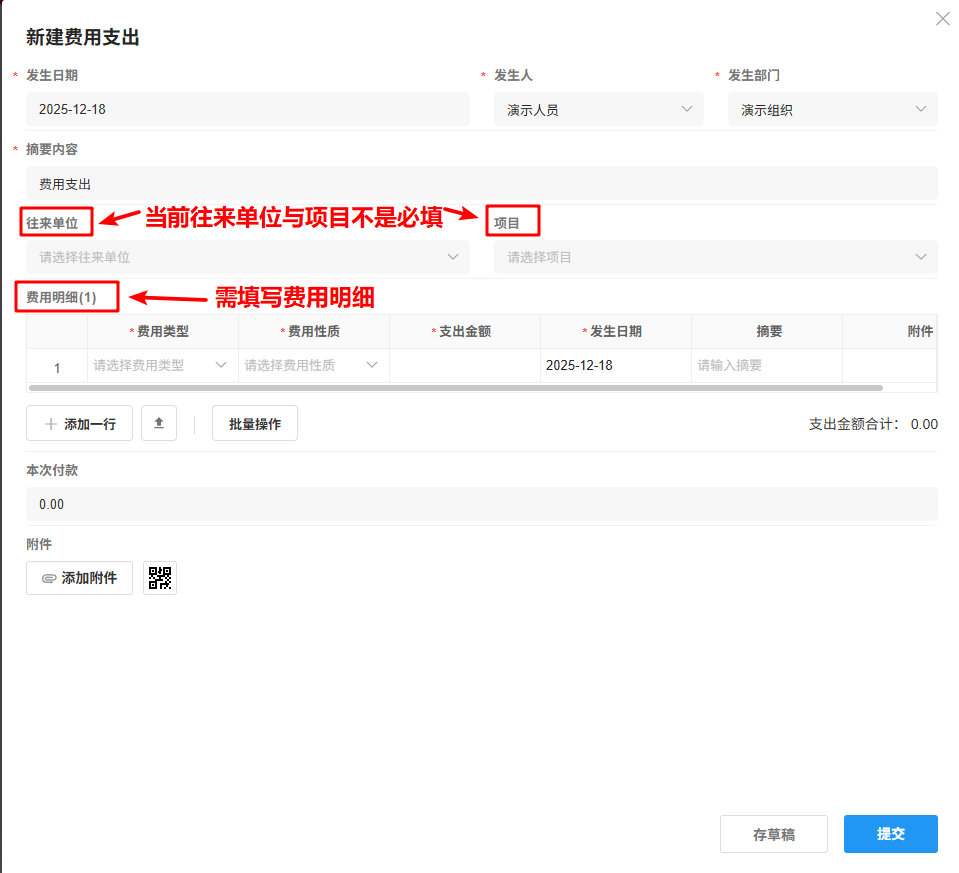Click the 摘要内容 summary text field
Viewport: 959px width, 873px height.
coord(480,183)
